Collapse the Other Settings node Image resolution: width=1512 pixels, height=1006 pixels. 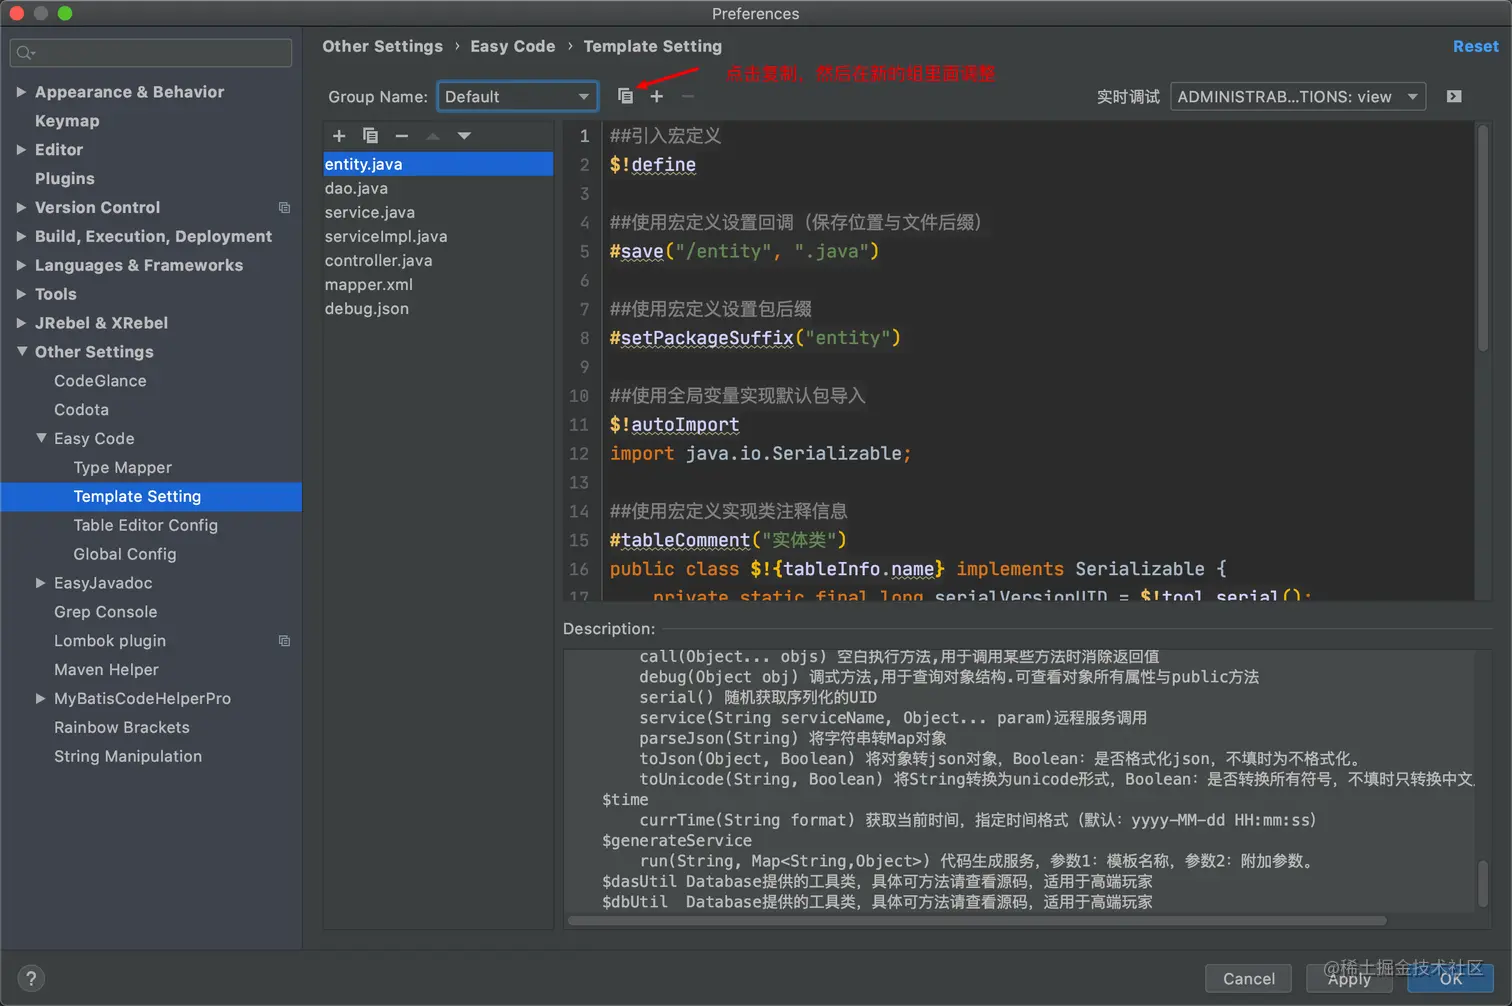[21, 352]
